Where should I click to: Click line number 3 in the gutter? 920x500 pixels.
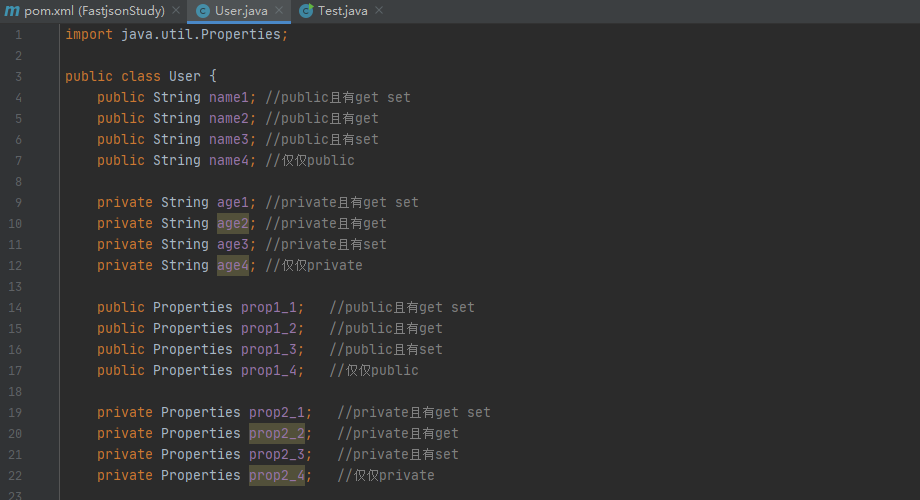click(18, 77)
